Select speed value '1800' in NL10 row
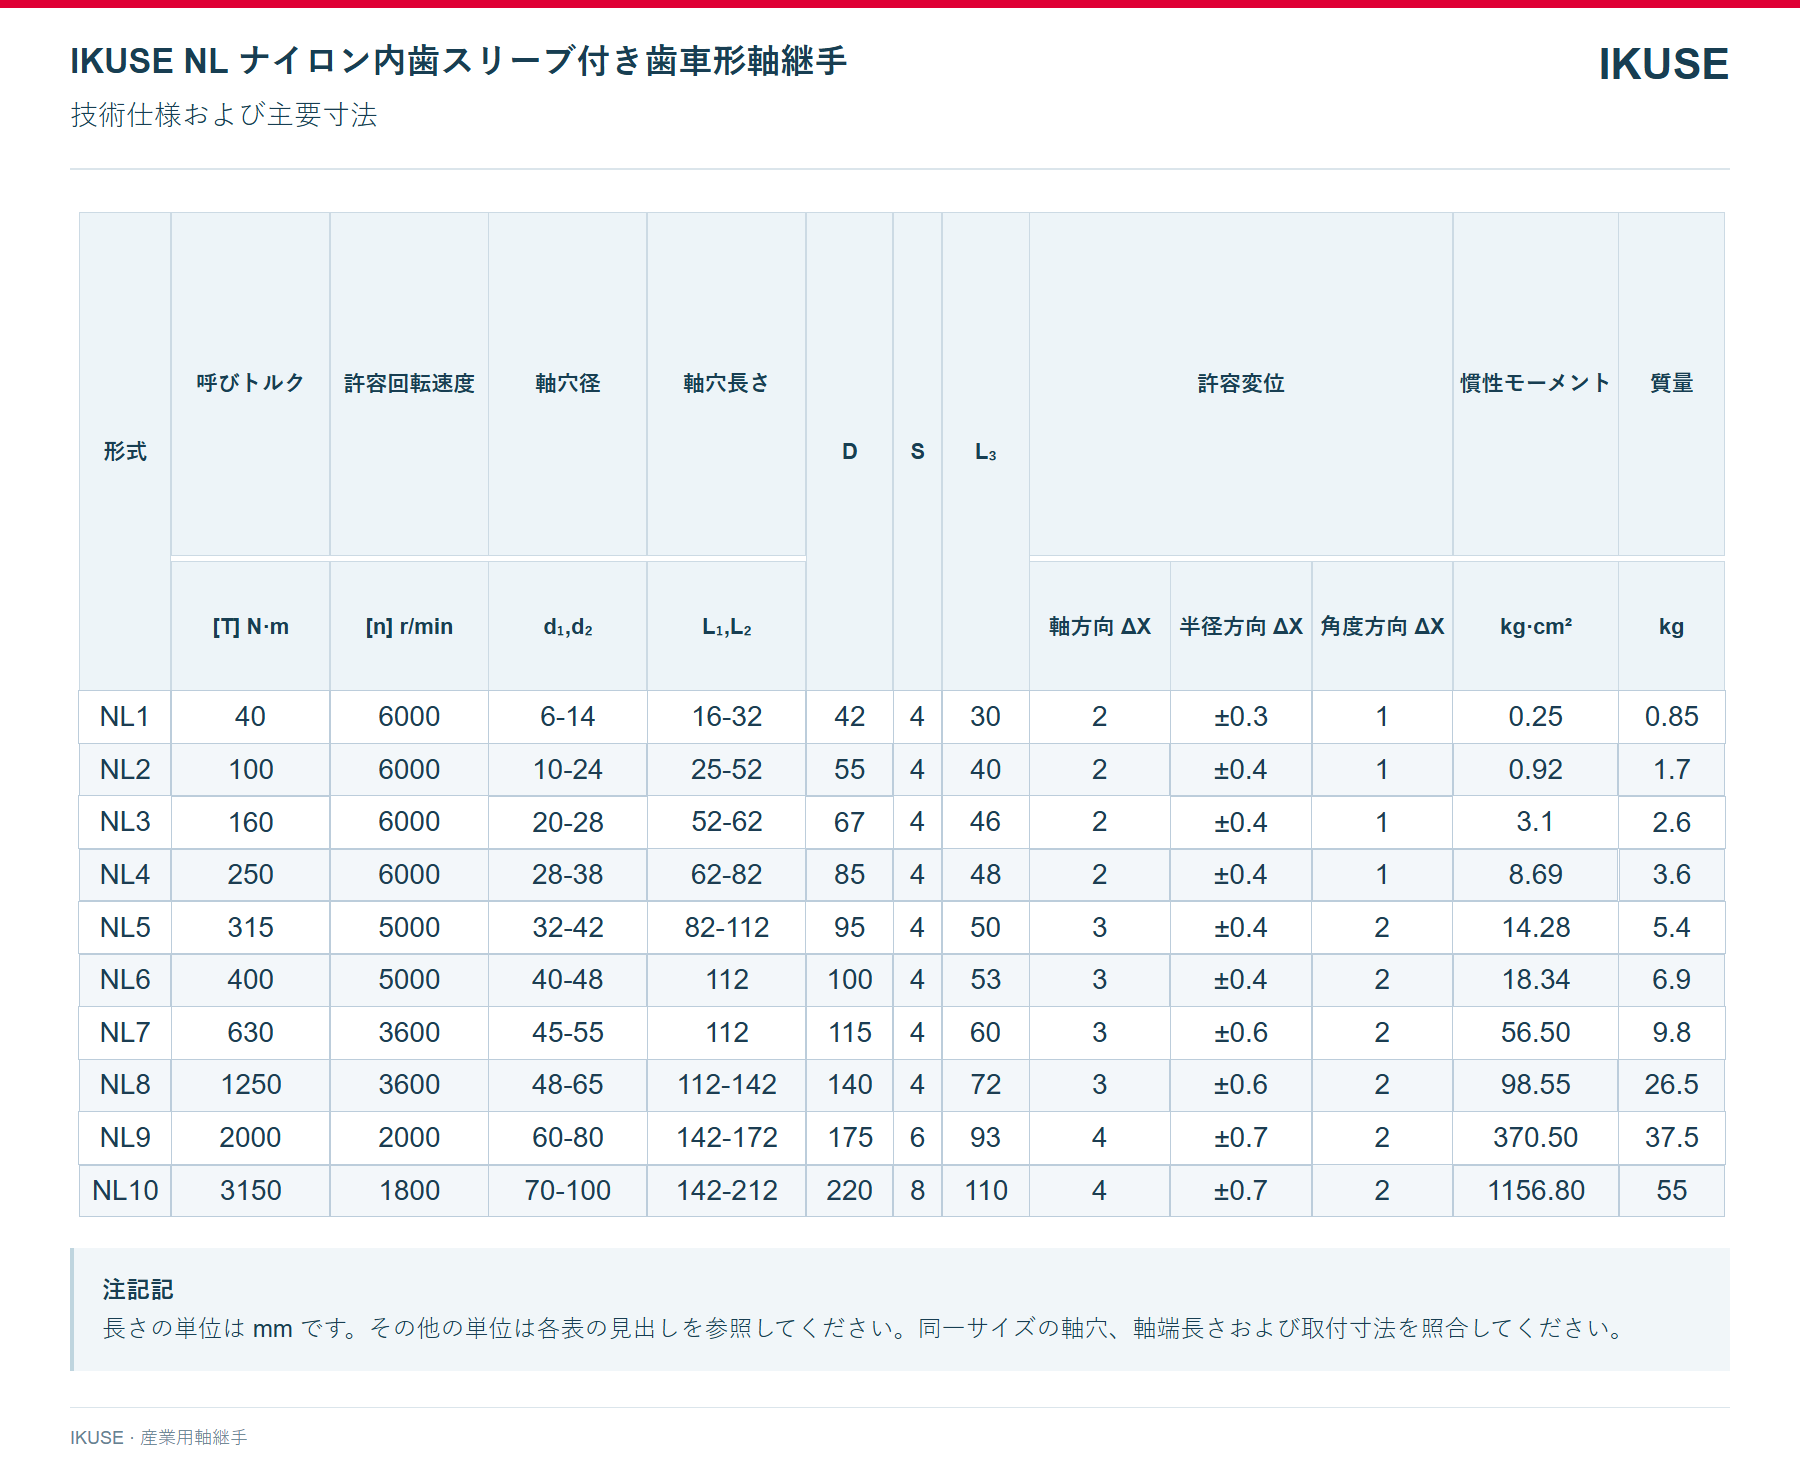 pos(409,1191)
